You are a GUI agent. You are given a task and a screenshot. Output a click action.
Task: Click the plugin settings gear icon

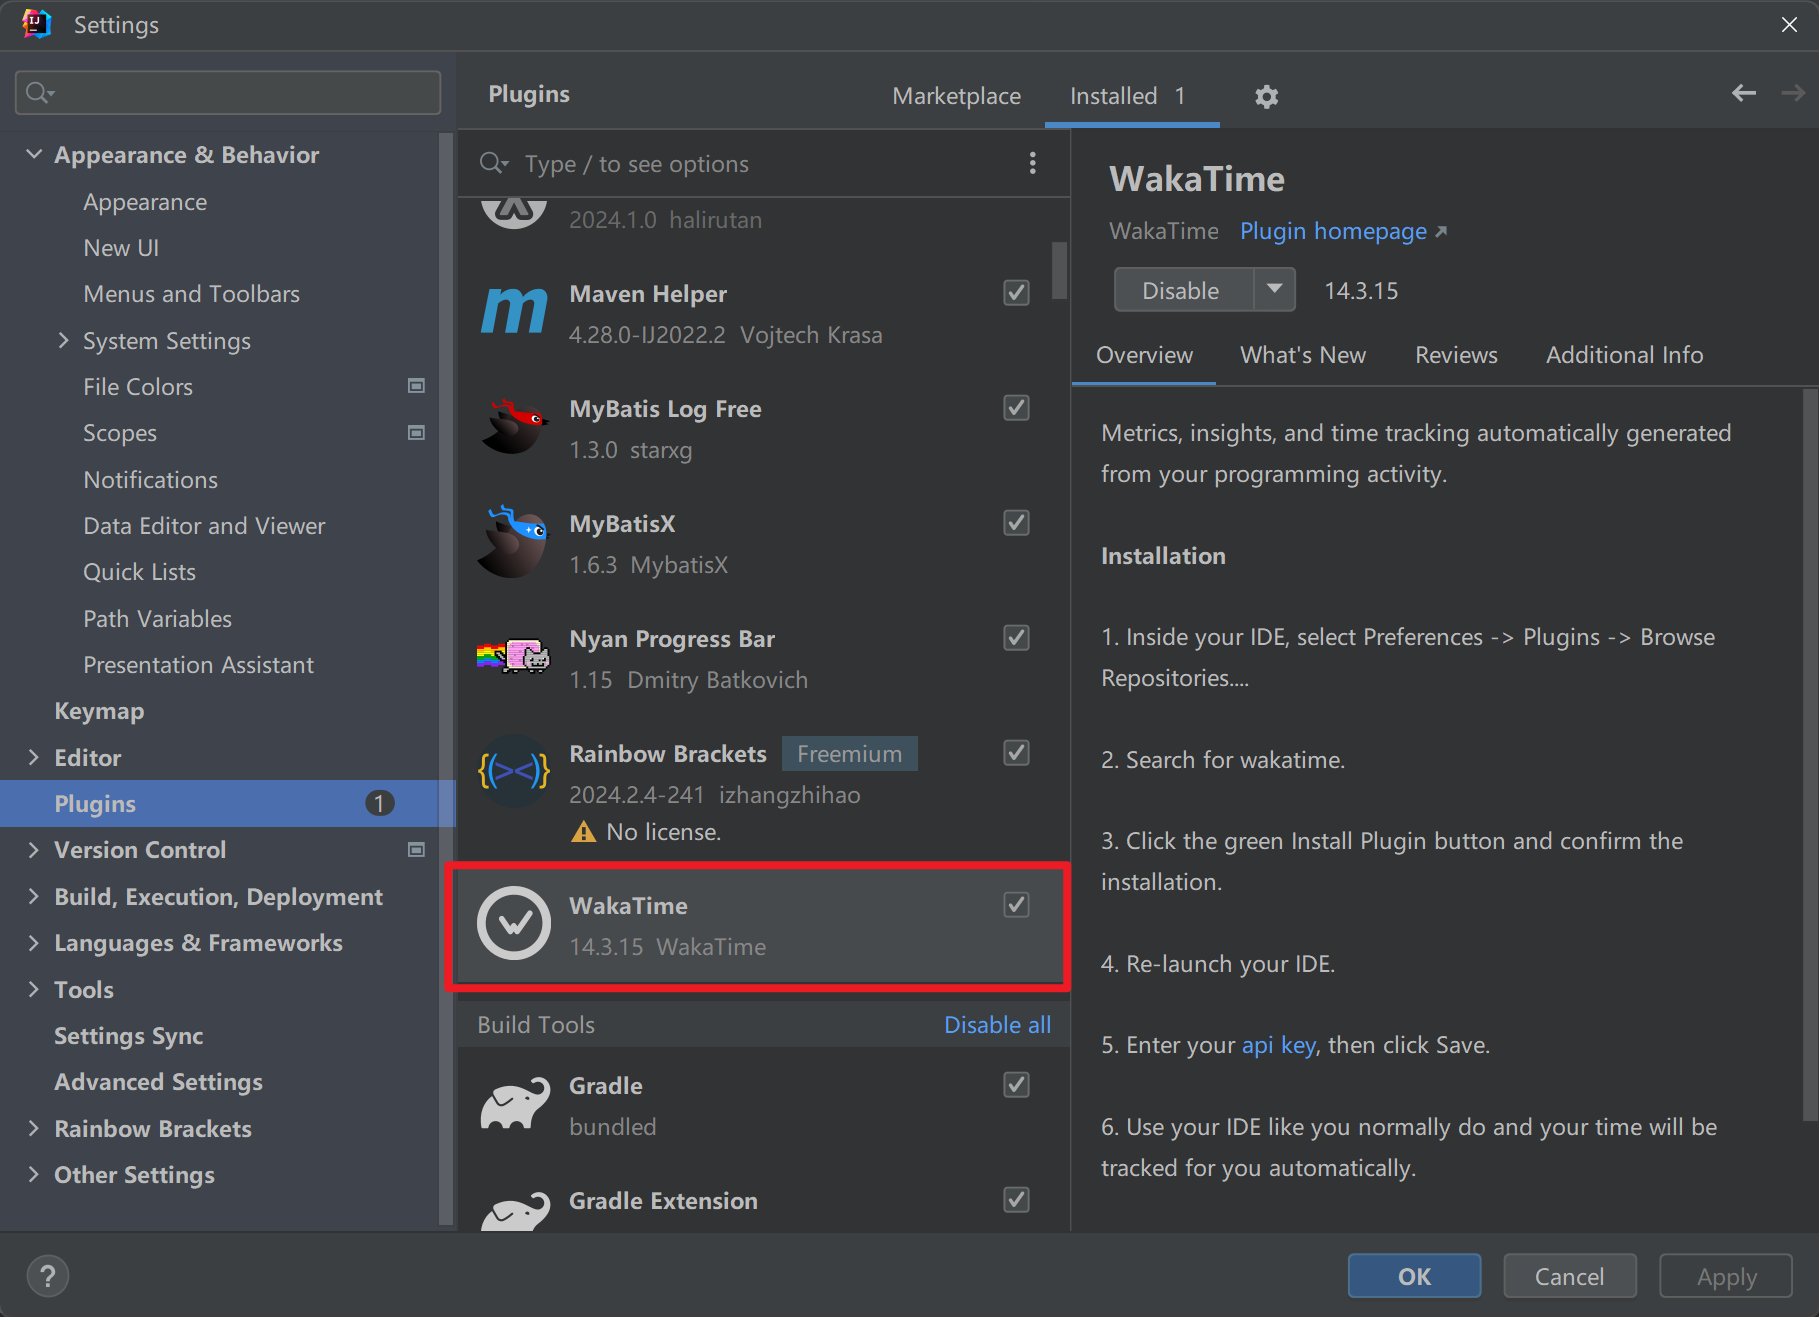pyautogui.click(x=1266, y=96)
